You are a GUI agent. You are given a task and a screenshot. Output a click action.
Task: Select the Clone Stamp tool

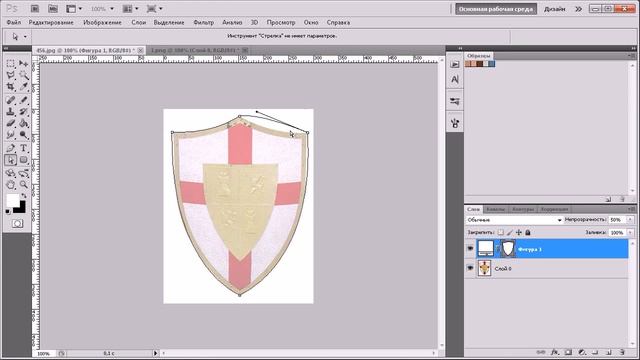pos(11,111)
